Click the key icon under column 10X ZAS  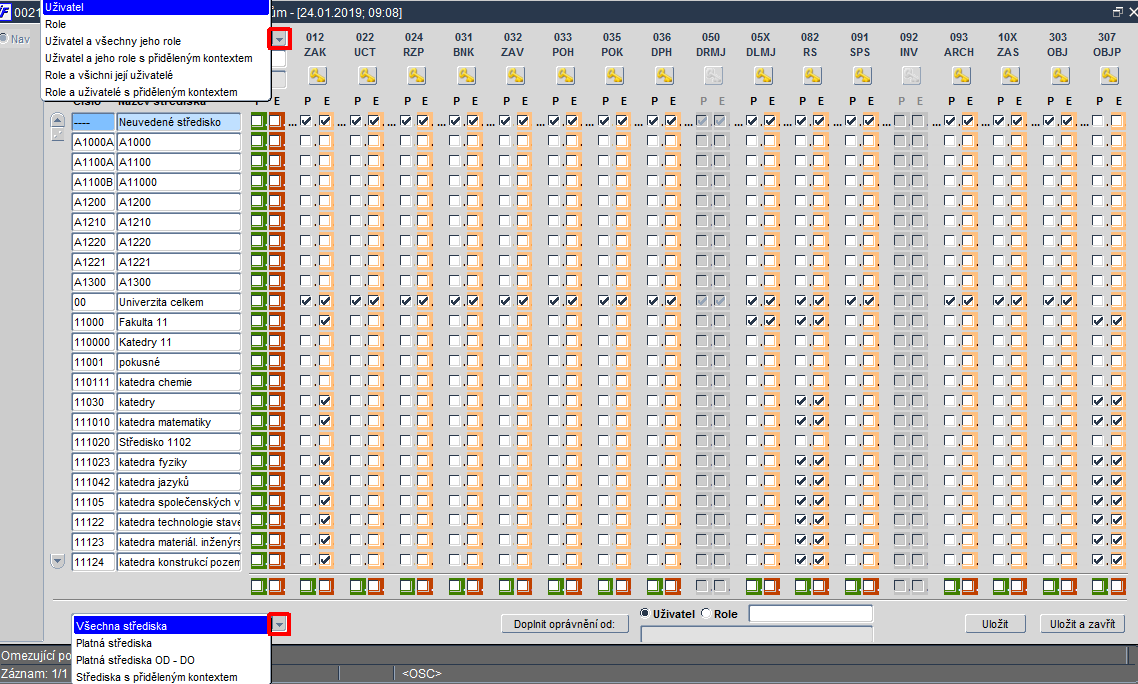pyautogui.click(x=1010, y=76)
